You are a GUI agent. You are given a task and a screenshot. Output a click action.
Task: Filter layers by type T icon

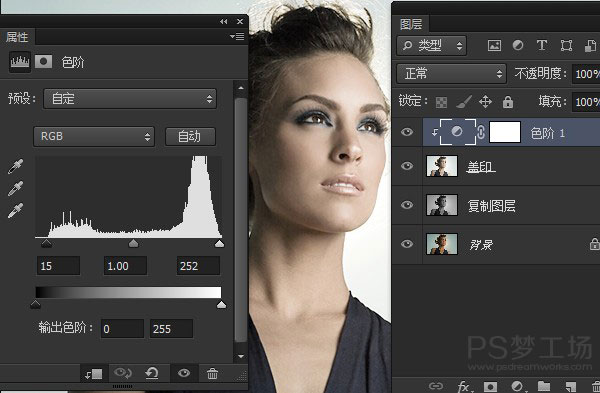(541, 45)
